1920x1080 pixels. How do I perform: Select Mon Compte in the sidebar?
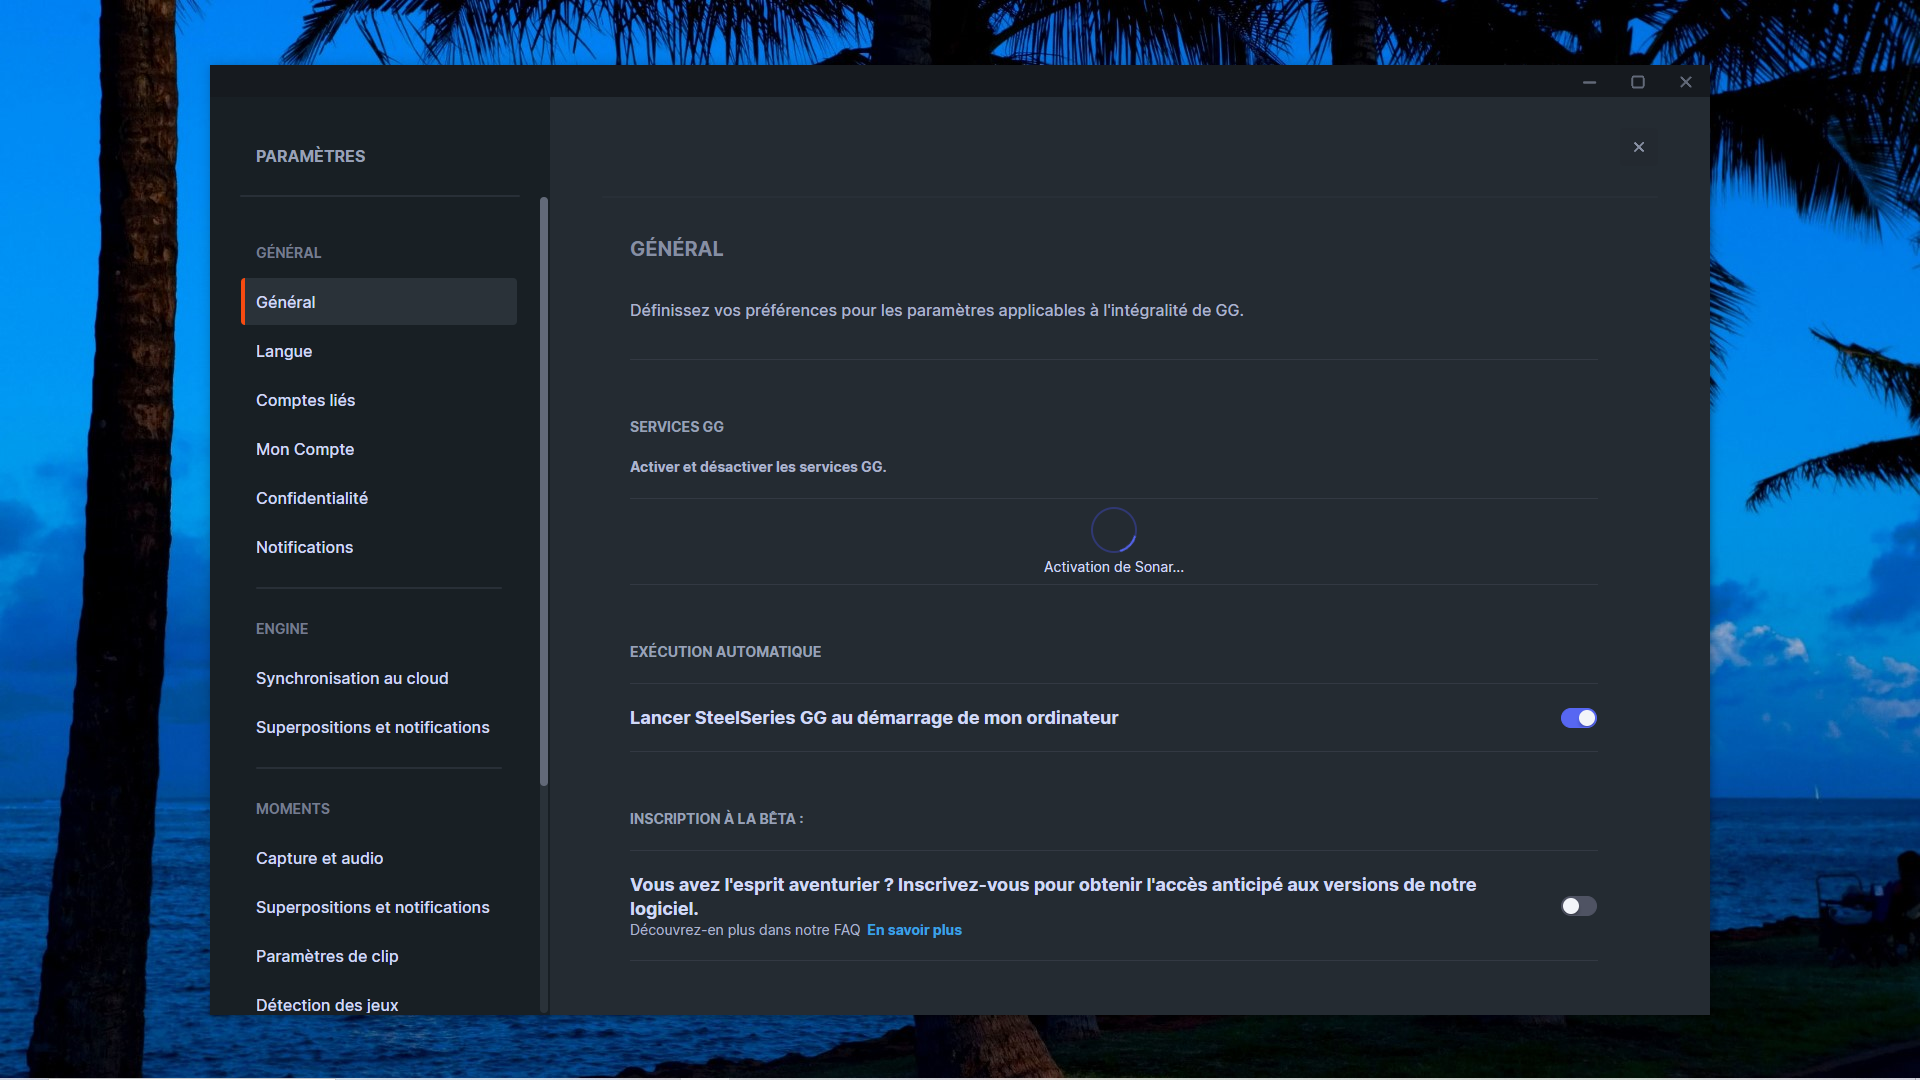(379, 449)
